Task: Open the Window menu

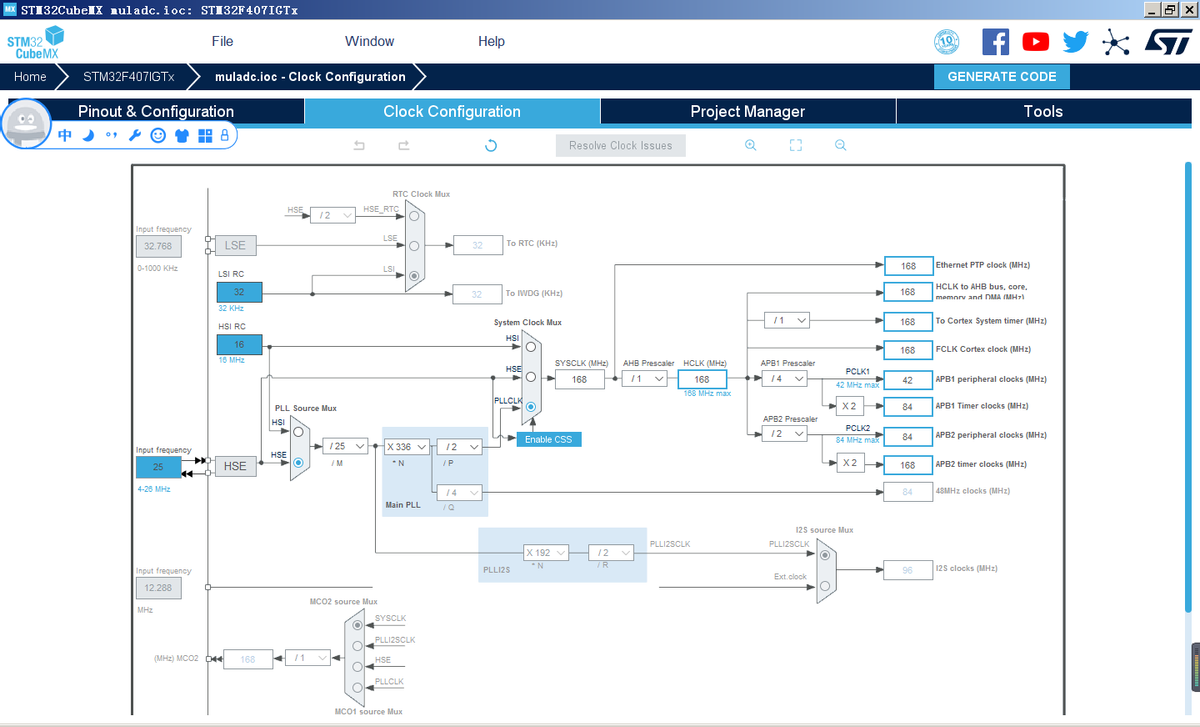Action: [369, 41]
